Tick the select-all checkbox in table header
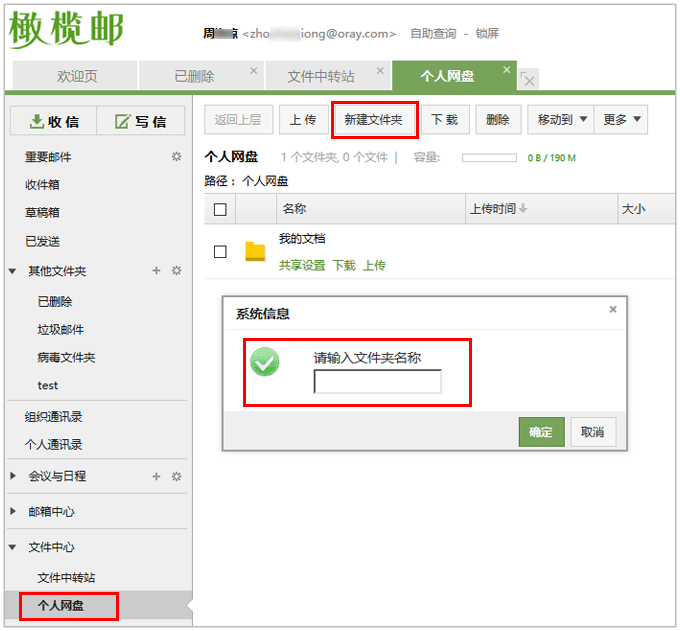This screenshot has width=680, height=631. (x=220, y=209)
